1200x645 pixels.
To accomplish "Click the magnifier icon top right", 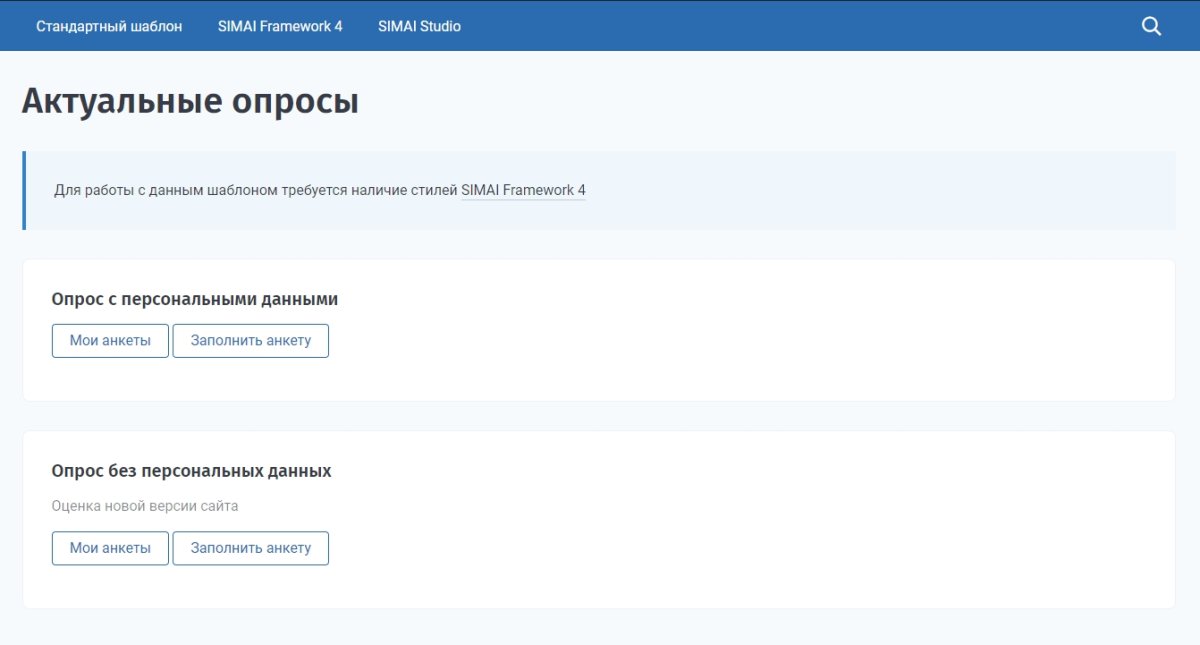I will coord(1150,25).
